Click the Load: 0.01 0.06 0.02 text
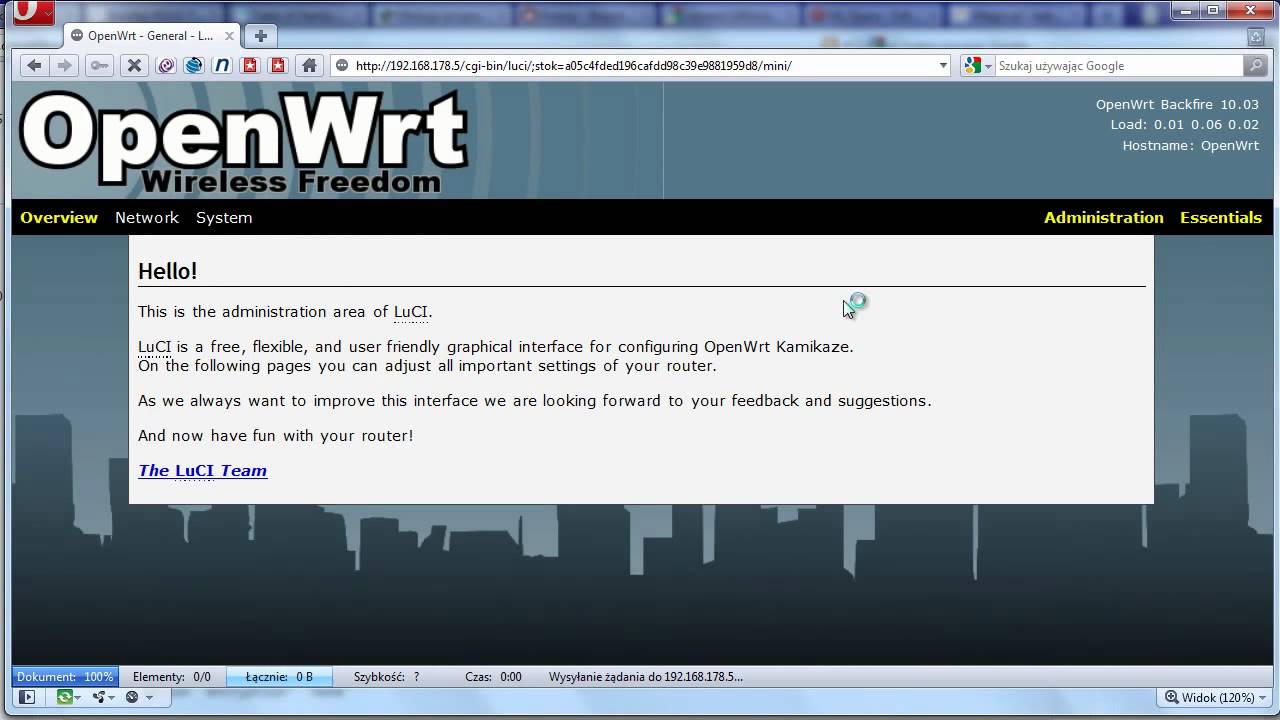1280x720 pixels. click(1185, 125)
